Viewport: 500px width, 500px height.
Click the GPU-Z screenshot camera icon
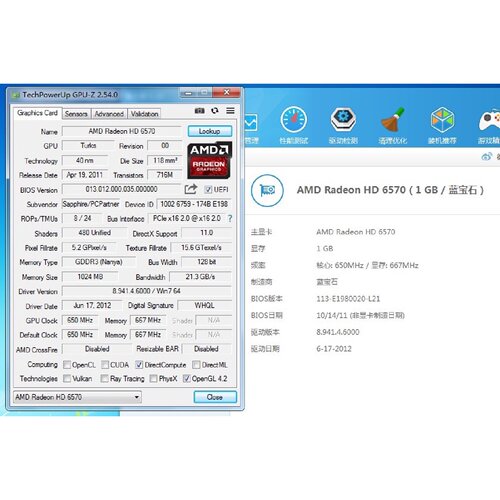point(199,111)
